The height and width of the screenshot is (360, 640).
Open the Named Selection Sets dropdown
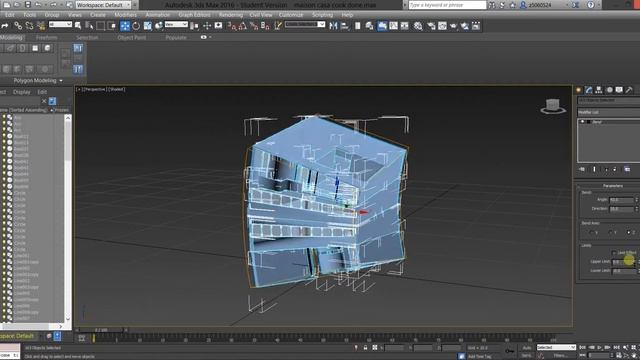pos(305,24)
